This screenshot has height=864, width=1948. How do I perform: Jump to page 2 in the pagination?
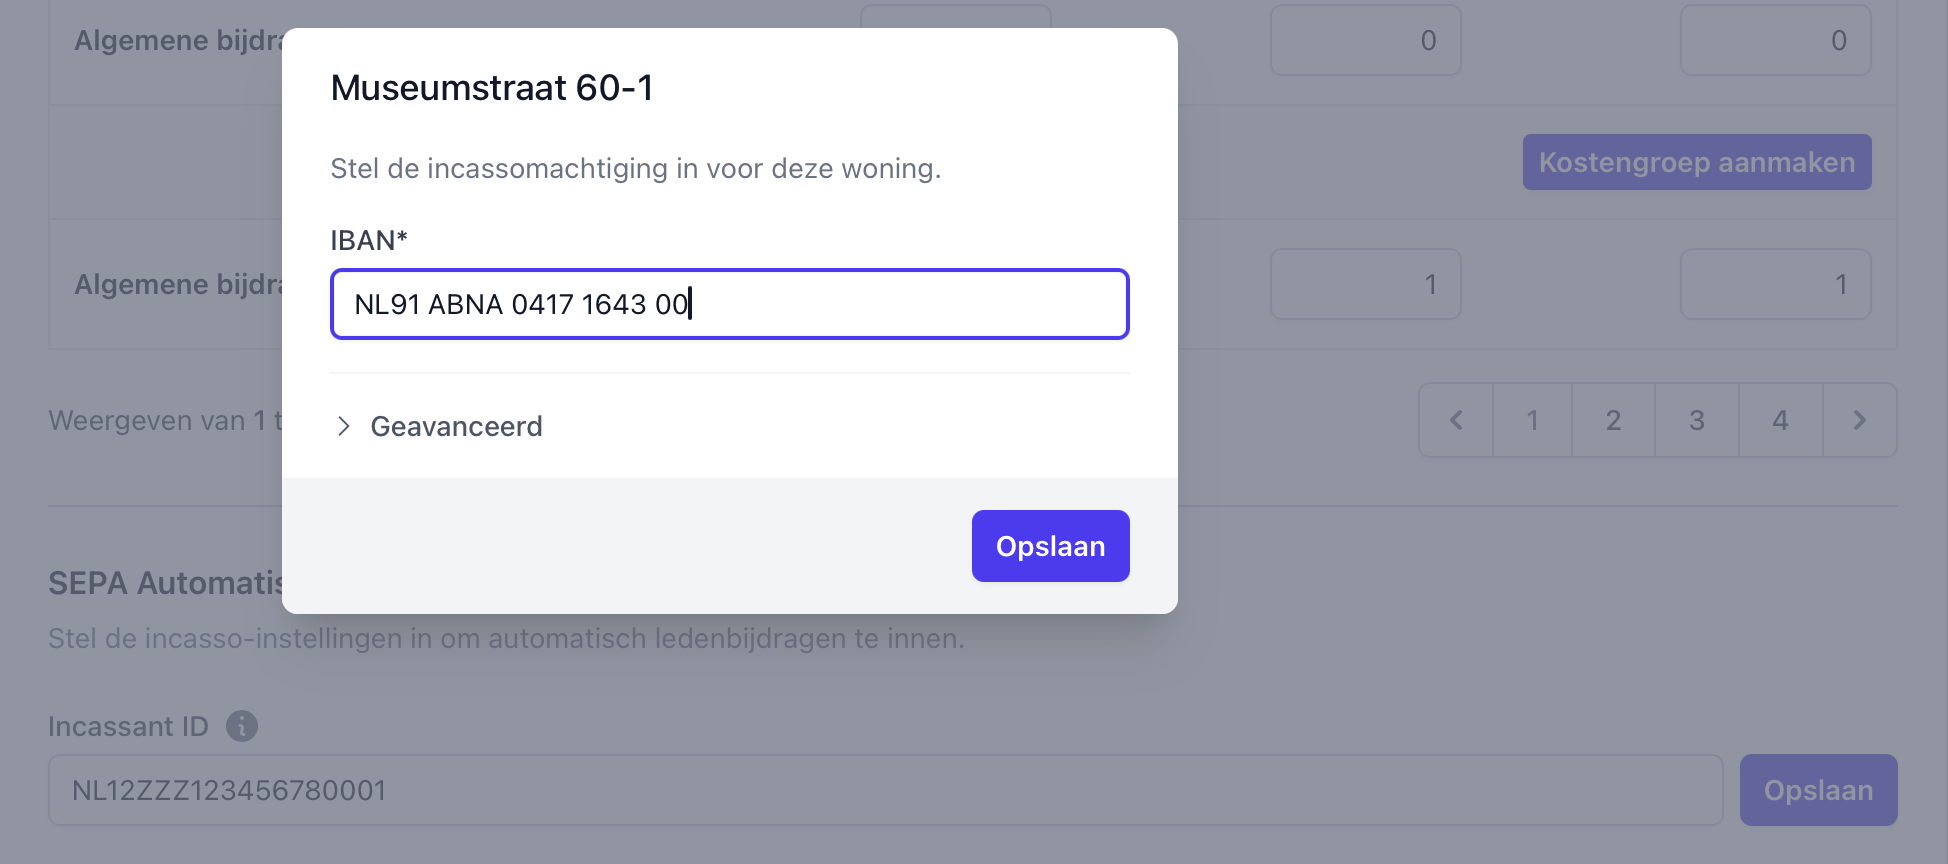tap(1613, 420)
